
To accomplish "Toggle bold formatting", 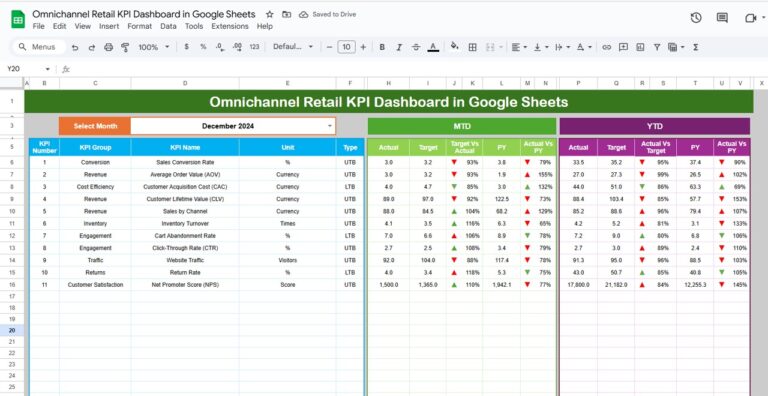I will click(382, 47).
